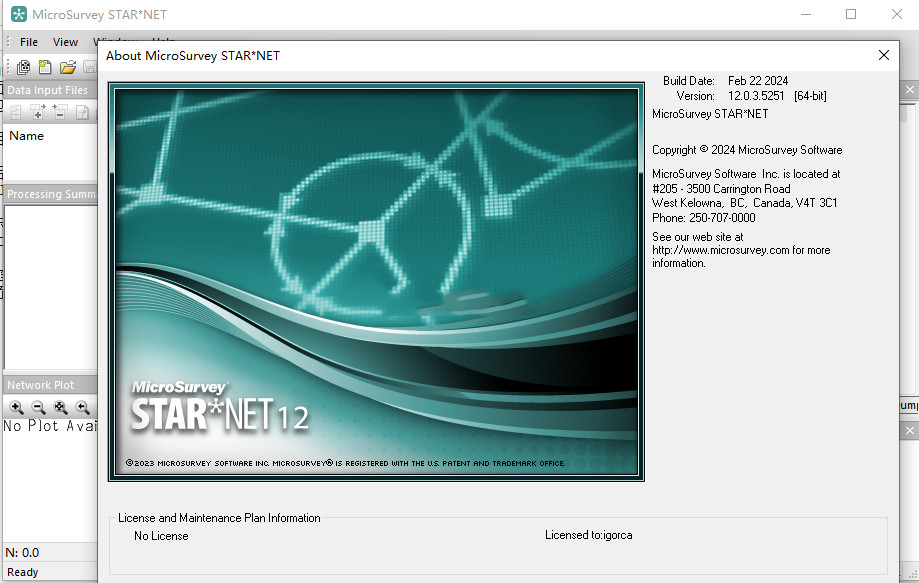This screenshot has width=919, height=583.
Task: Click the [64-bit] label
Action: click(x=810, y=96)
